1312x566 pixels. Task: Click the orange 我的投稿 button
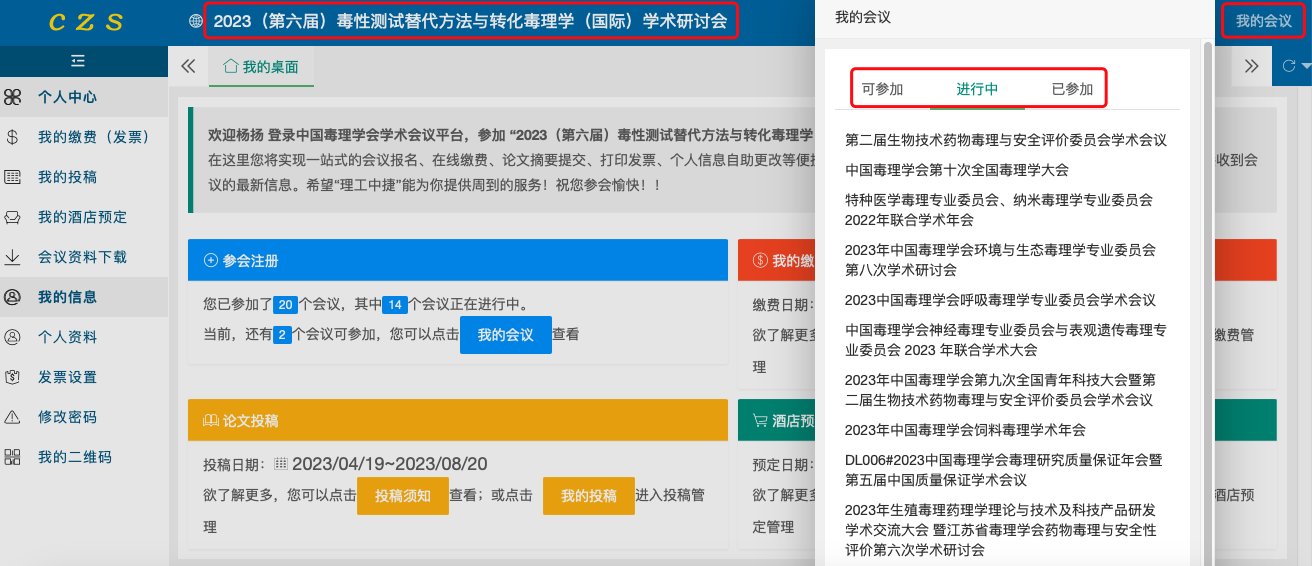588,496
